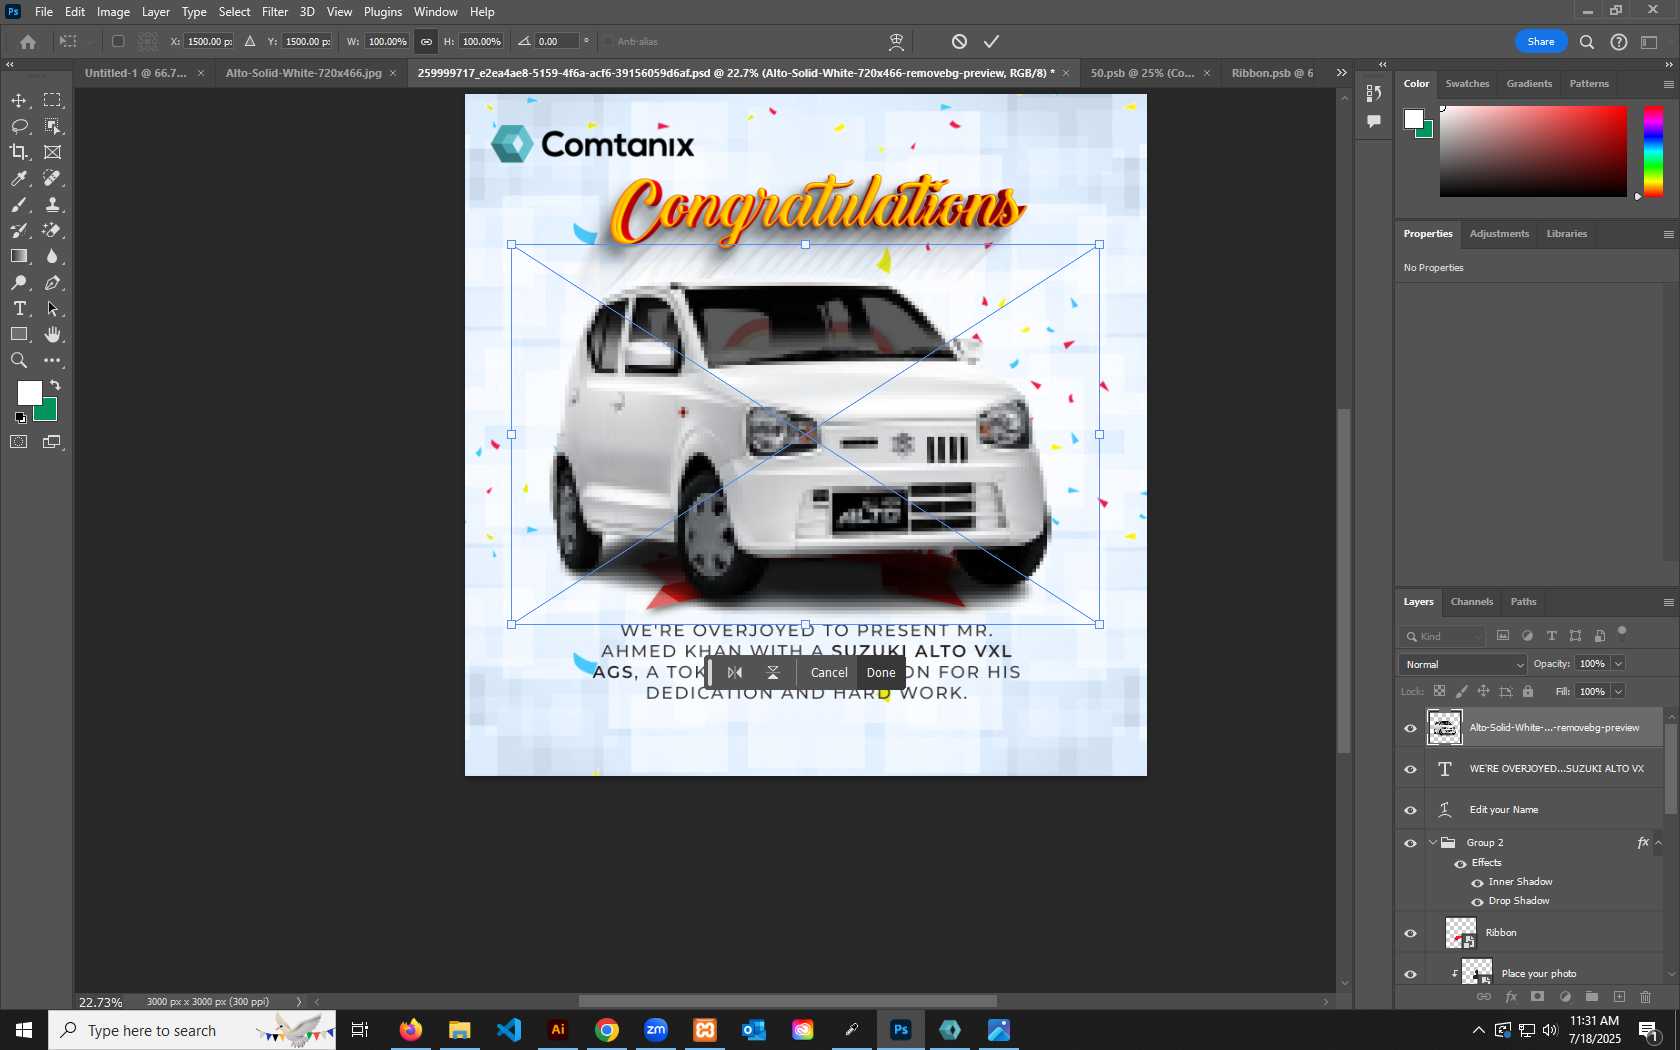Switch to the Channels tab
Screen dimensions: 1680x1050
(x=1472, y=602)
